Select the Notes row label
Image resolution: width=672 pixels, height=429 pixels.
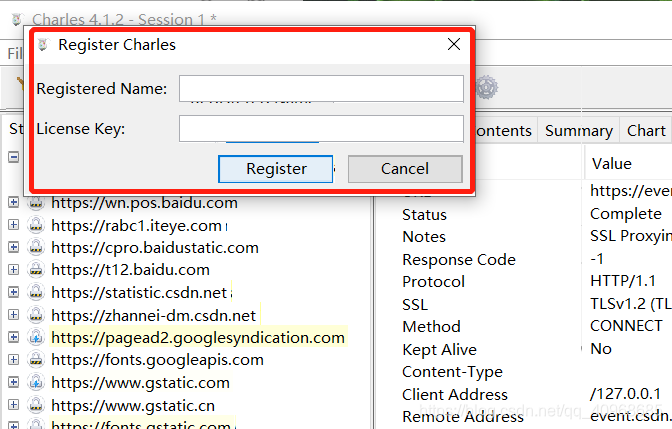424,237
